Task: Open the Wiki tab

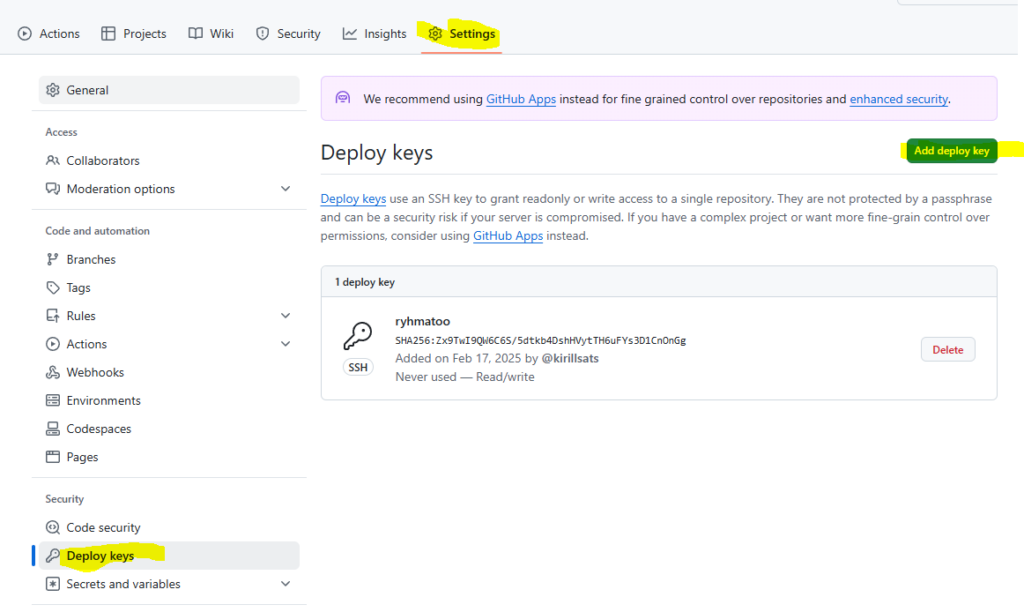Action: (x=211, y=33)
